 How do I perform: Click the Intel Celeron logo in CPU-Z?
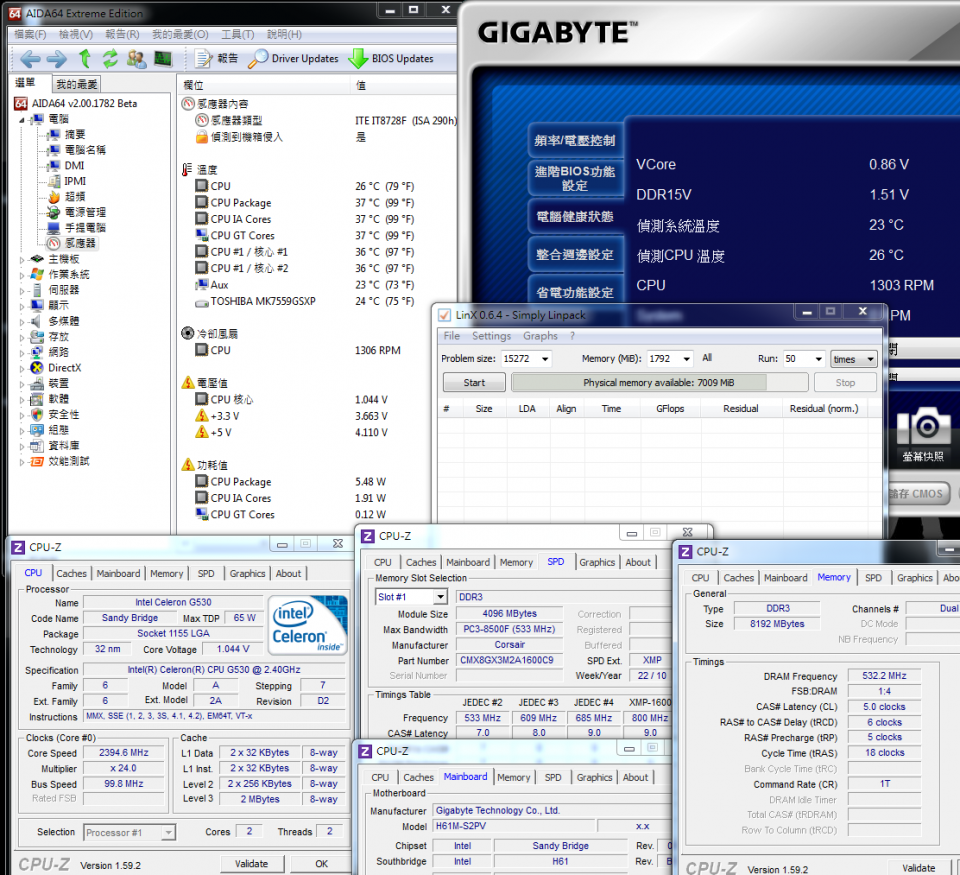[307, 627]
